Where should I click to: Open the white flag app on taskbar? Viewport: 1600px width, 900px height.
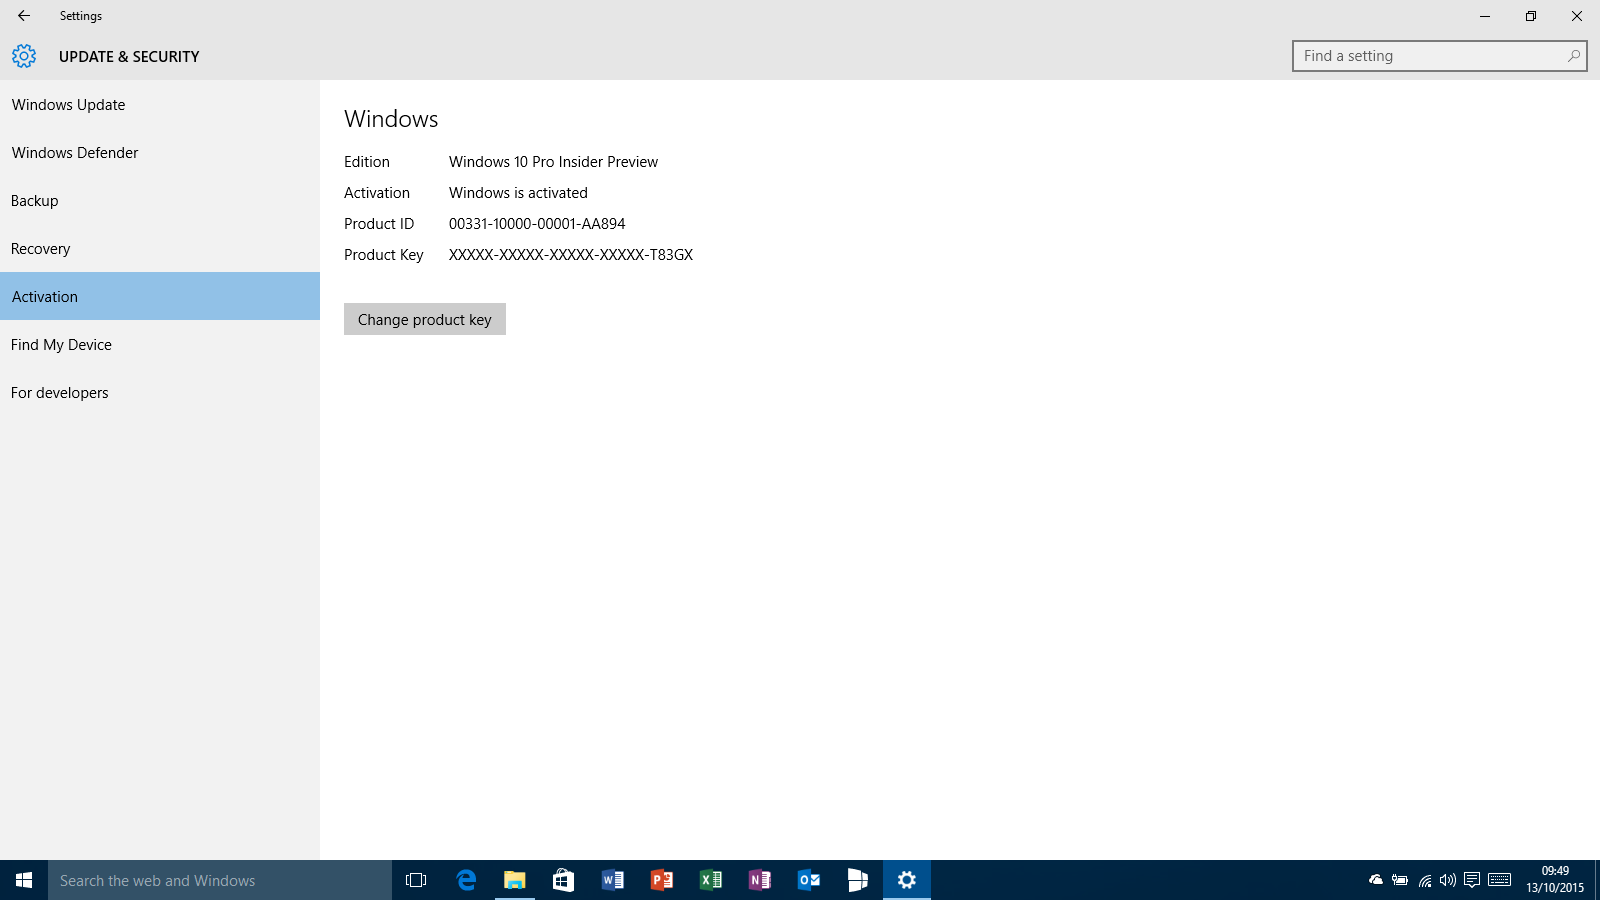point(858,880)
